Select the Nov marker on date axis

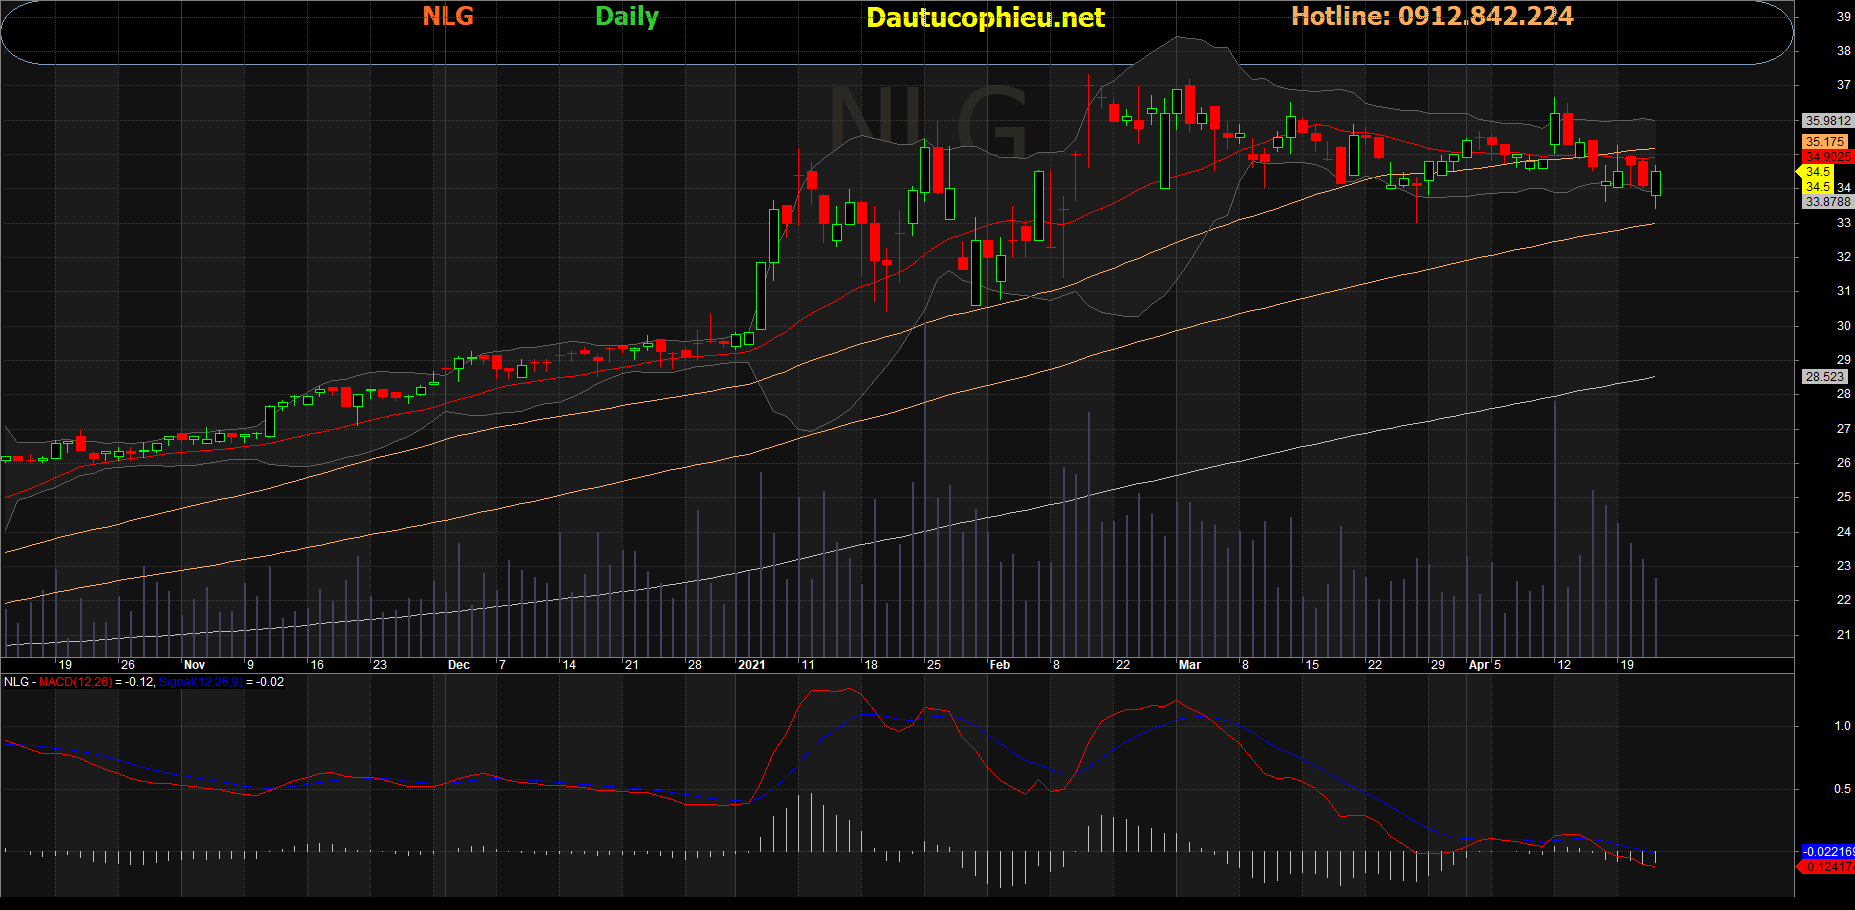coord(194,665)
